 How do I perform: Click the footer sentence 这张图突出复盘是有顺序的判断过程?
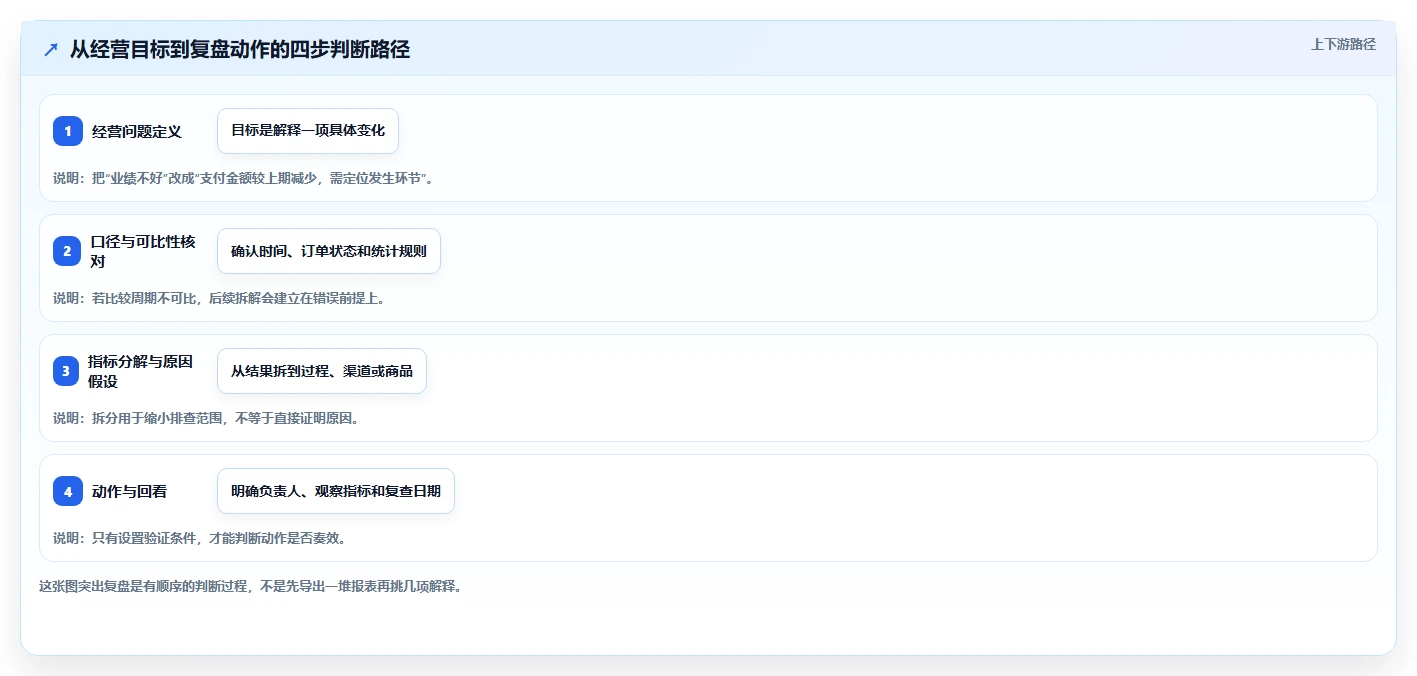pyautogui.click(x=250, y=586)
